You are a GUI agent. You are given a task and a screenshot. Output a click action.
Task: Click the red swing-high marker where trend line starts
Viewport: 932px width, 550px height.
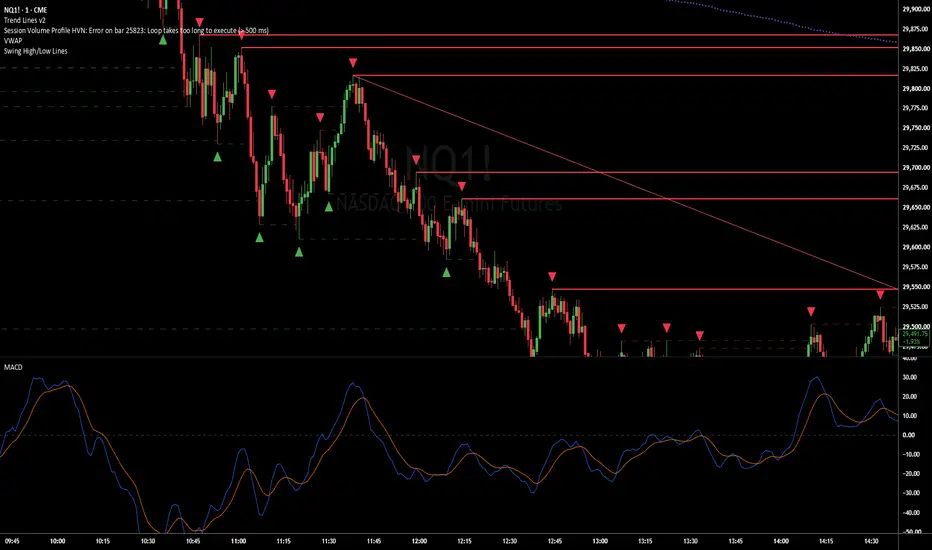point(353,62)
